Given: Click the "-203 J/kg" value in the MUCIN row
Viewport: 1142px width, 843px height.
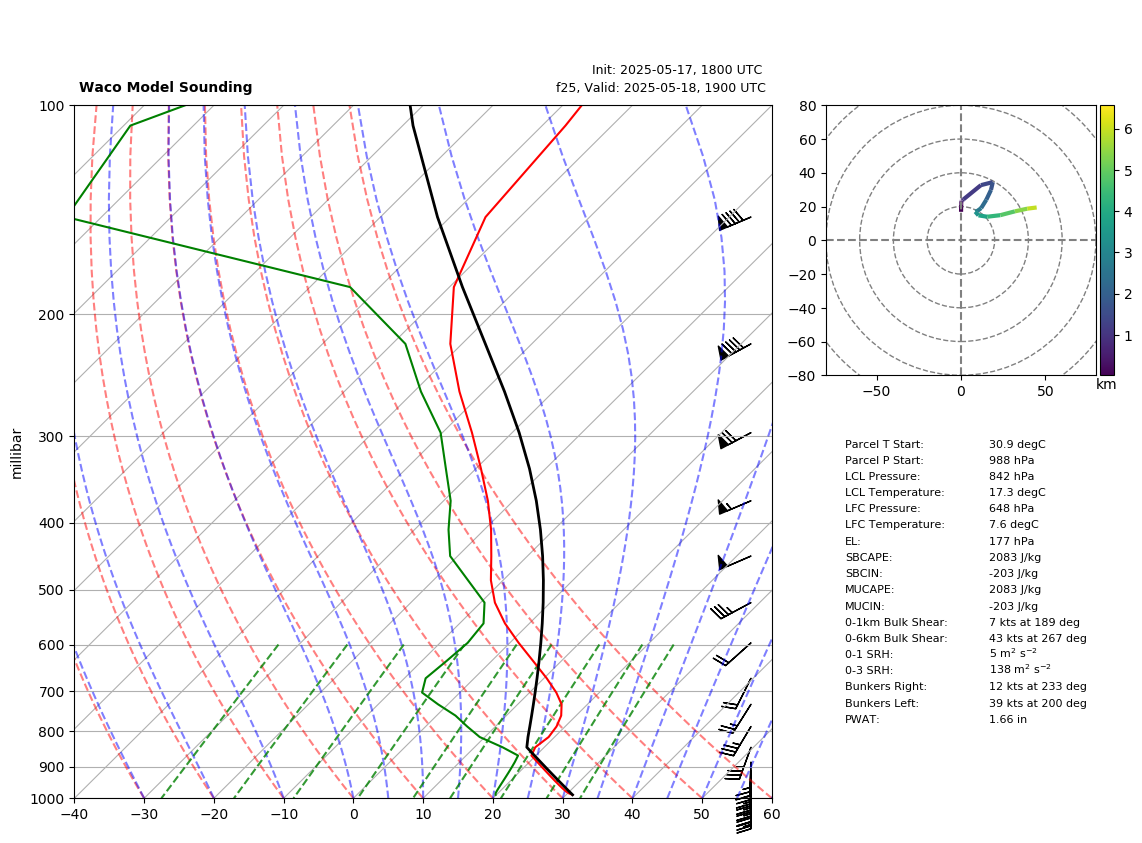Looking at the screenshot, I should coord(1013,606).
